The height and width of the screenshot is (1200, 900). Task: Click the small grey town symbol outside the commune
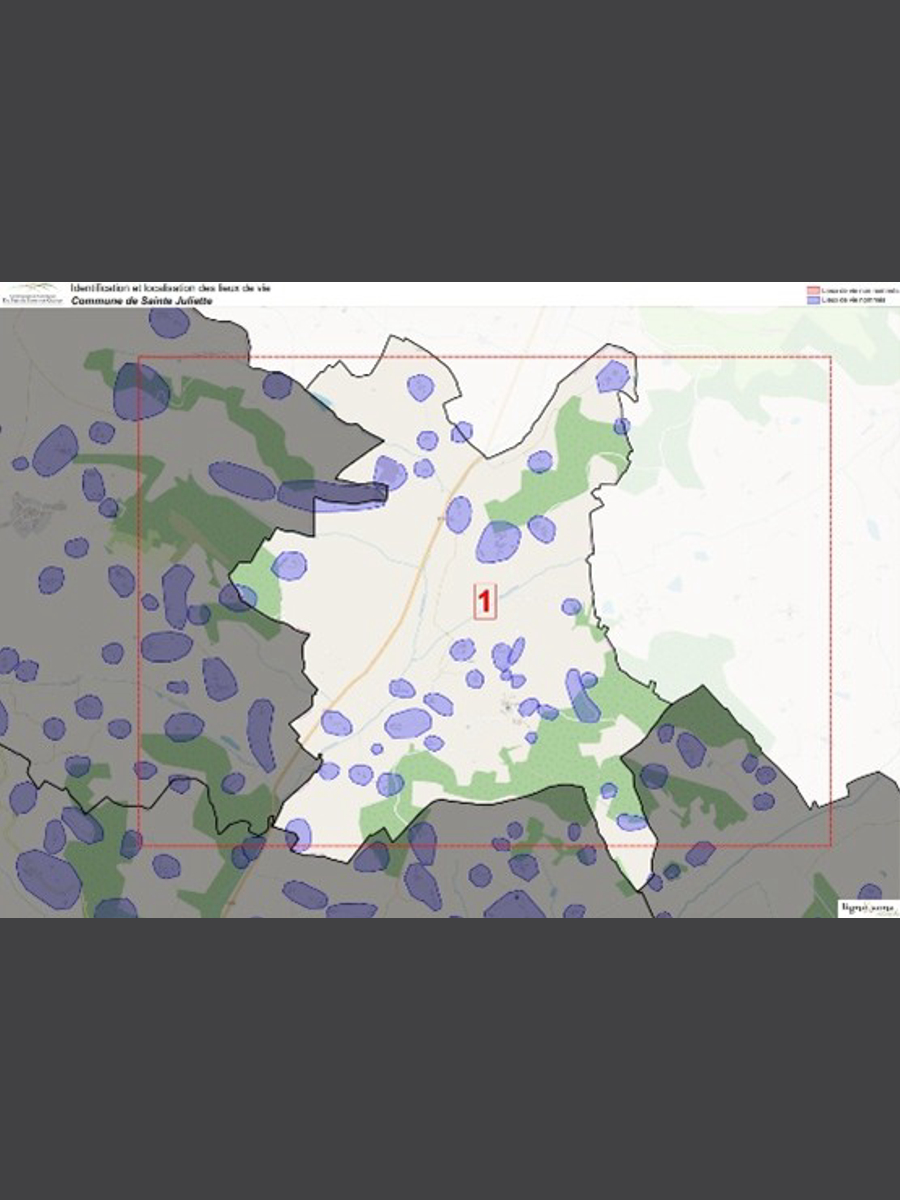[x=29, y=512]
